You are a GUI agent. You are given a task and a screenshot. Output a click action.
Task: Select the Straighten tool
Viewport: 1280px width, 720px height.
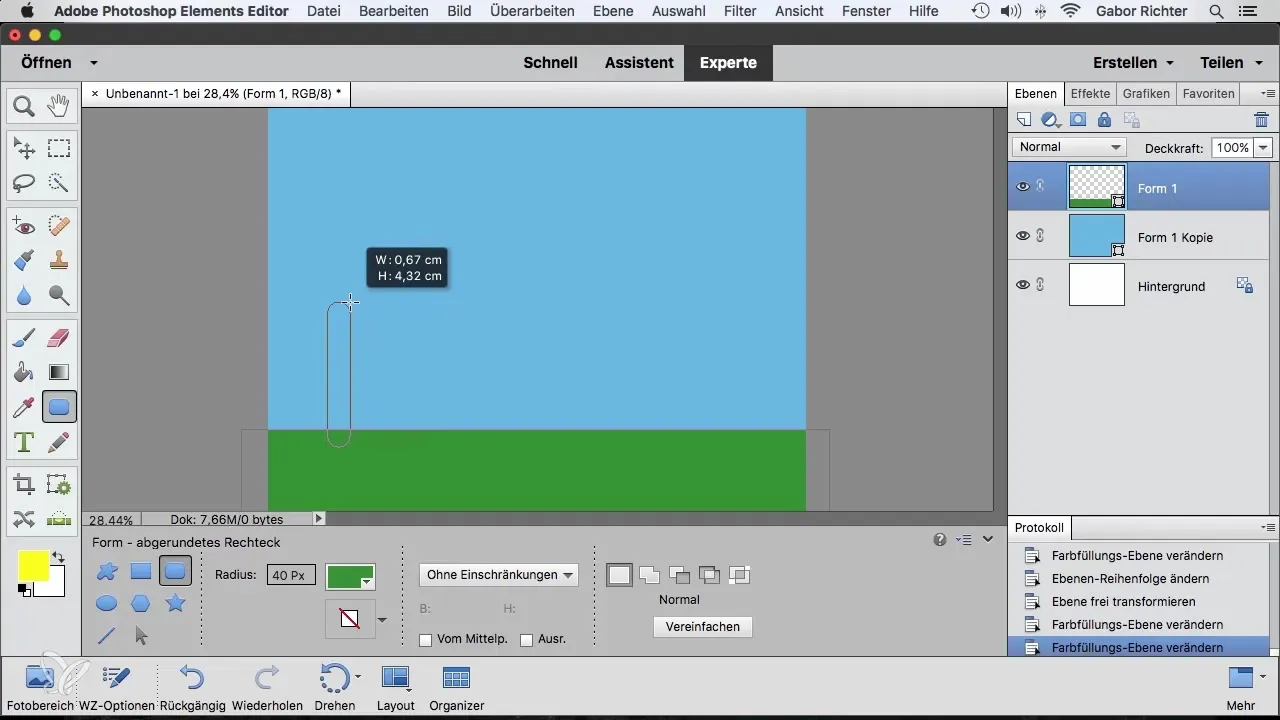pyautogui.click(x=59, y=519)
